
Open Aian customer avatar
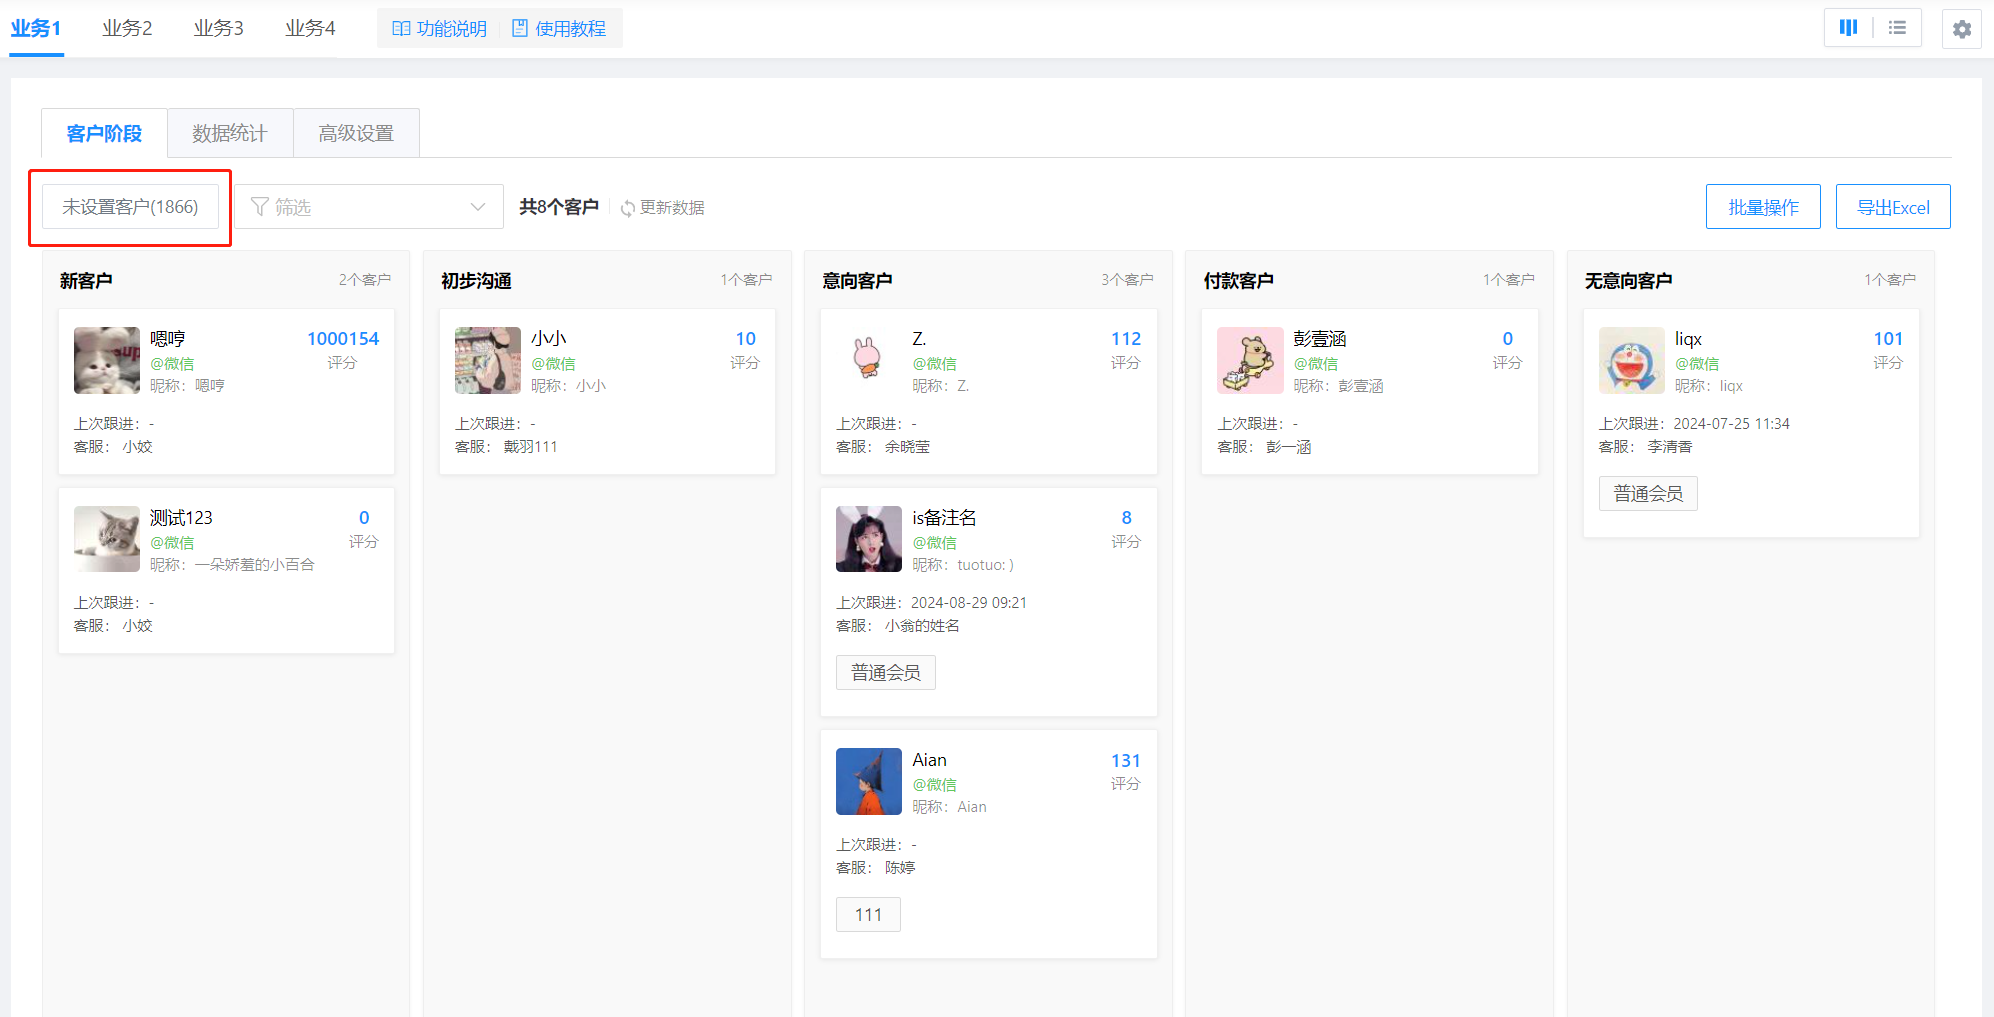(869, 781)
